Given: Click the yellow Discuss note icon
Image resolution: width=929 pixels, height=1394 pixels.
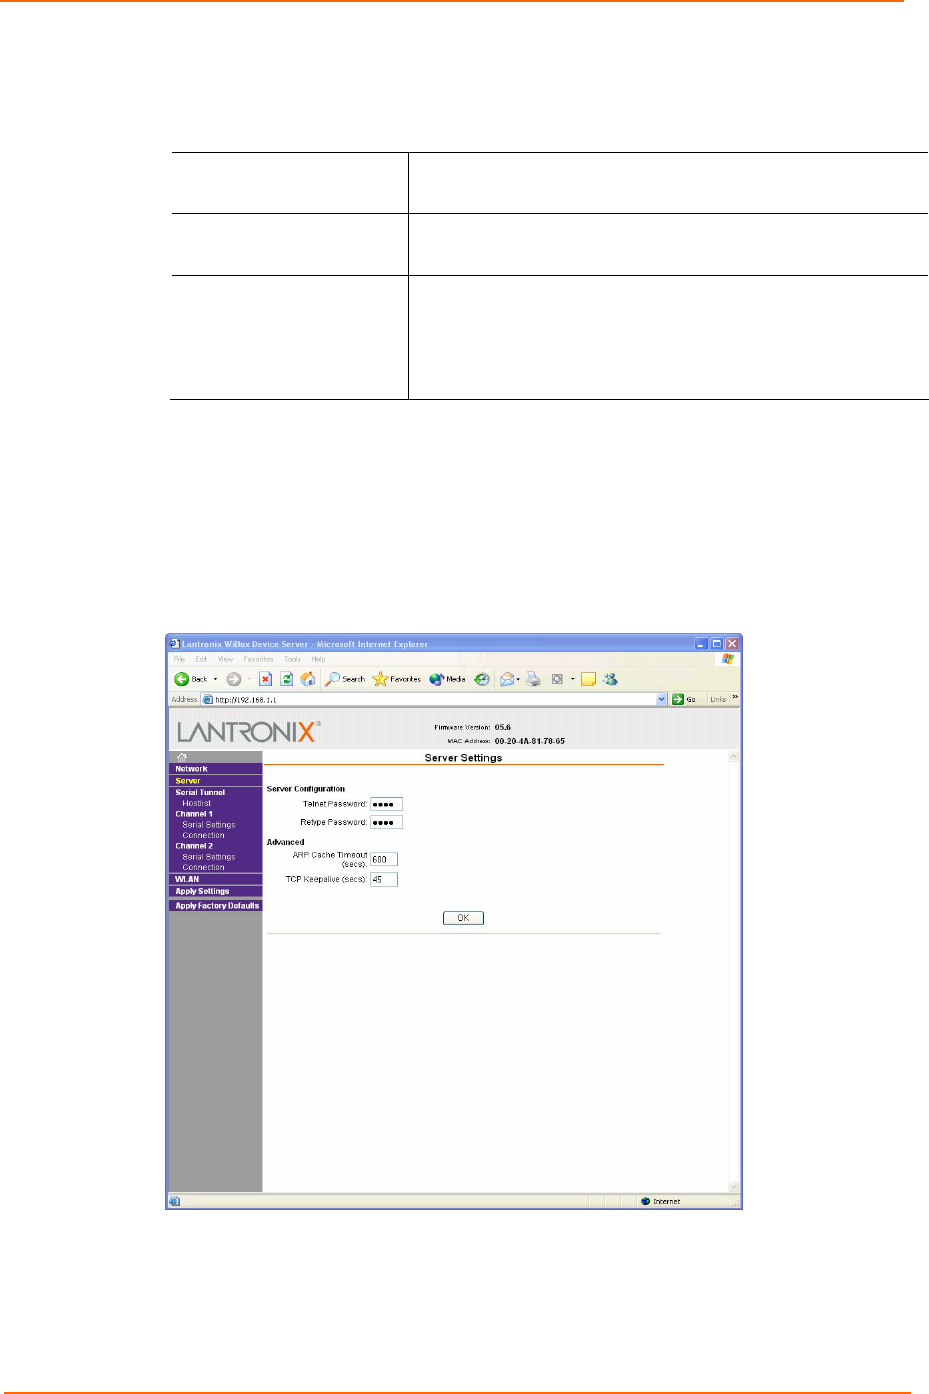Looking at the screenshot, I should pos(588,679).
